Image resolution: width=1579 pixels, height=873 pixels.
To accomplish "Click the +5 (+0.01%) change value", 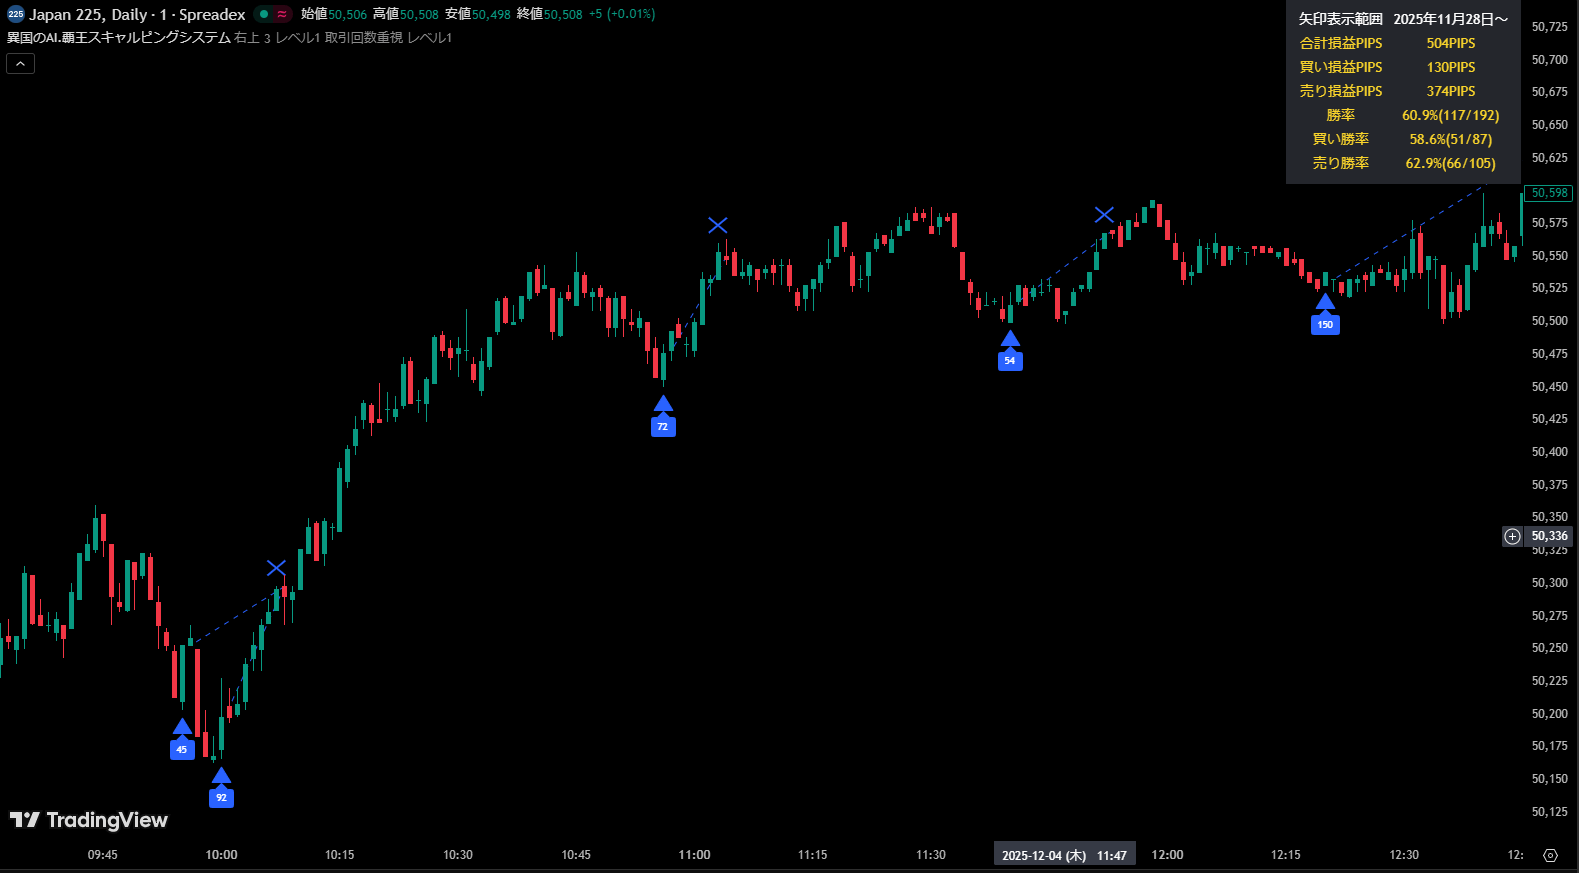I will (622, 14).
